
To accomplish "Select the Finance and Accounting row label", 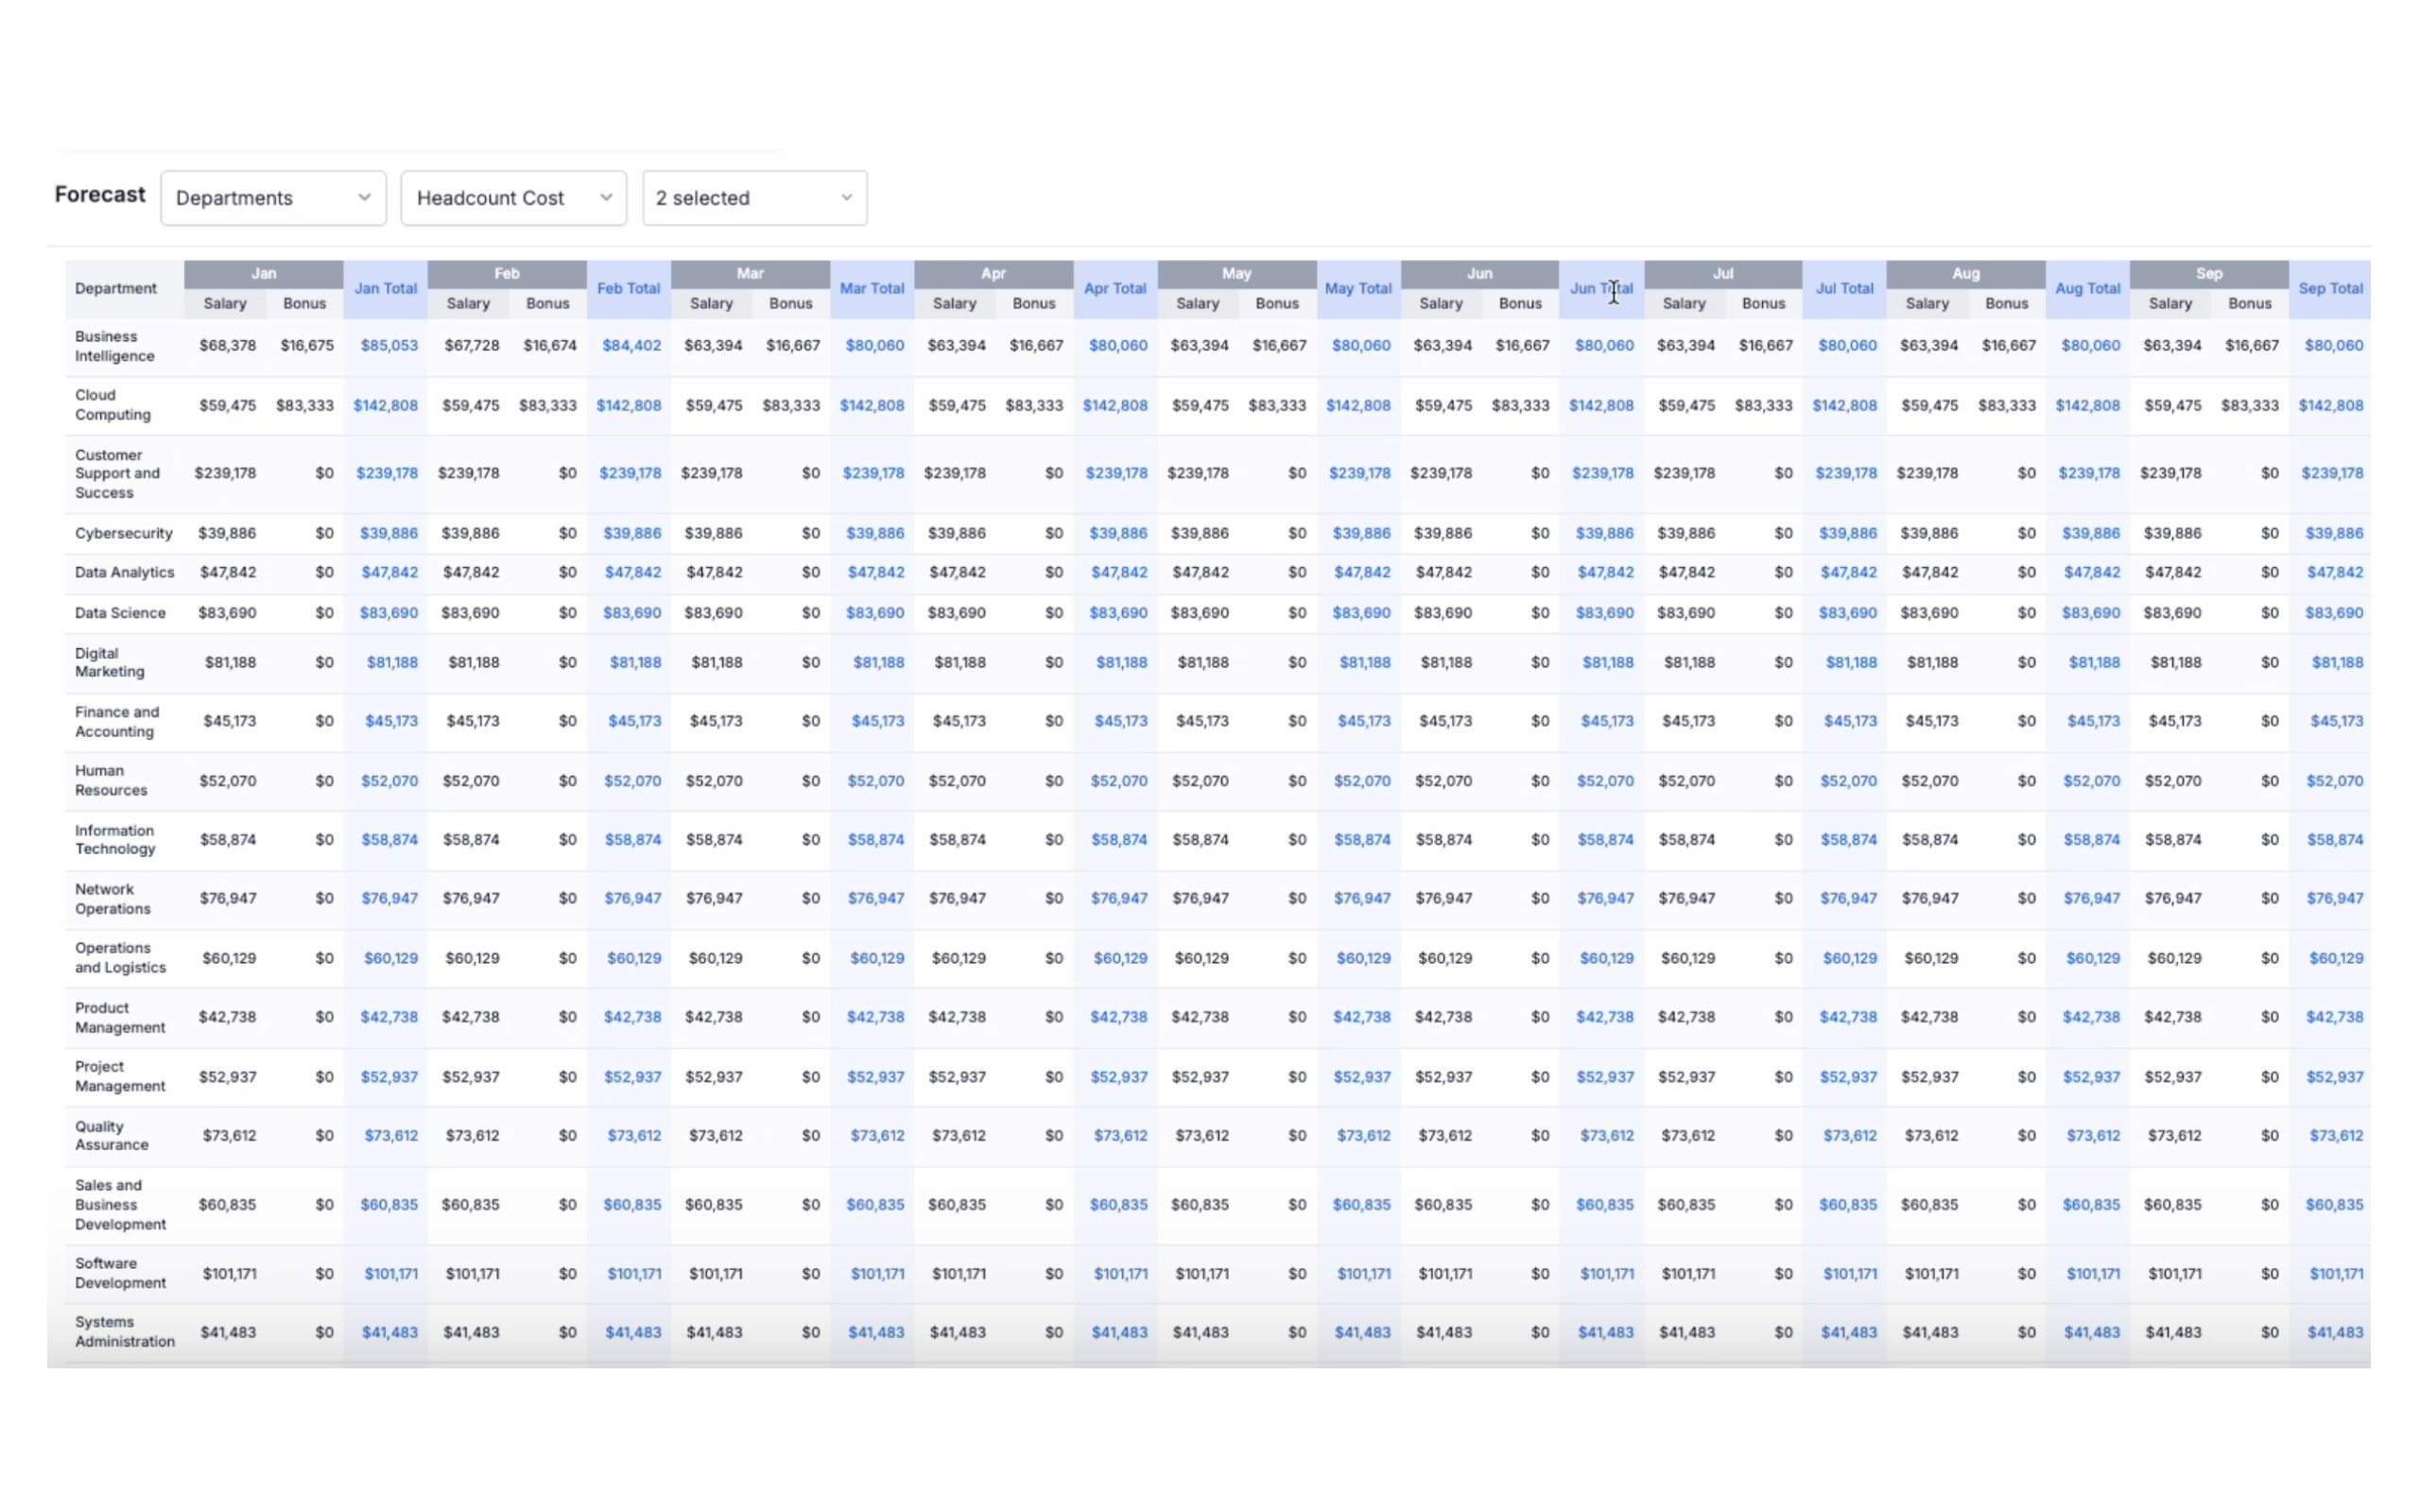I will (x=117, y=721).
